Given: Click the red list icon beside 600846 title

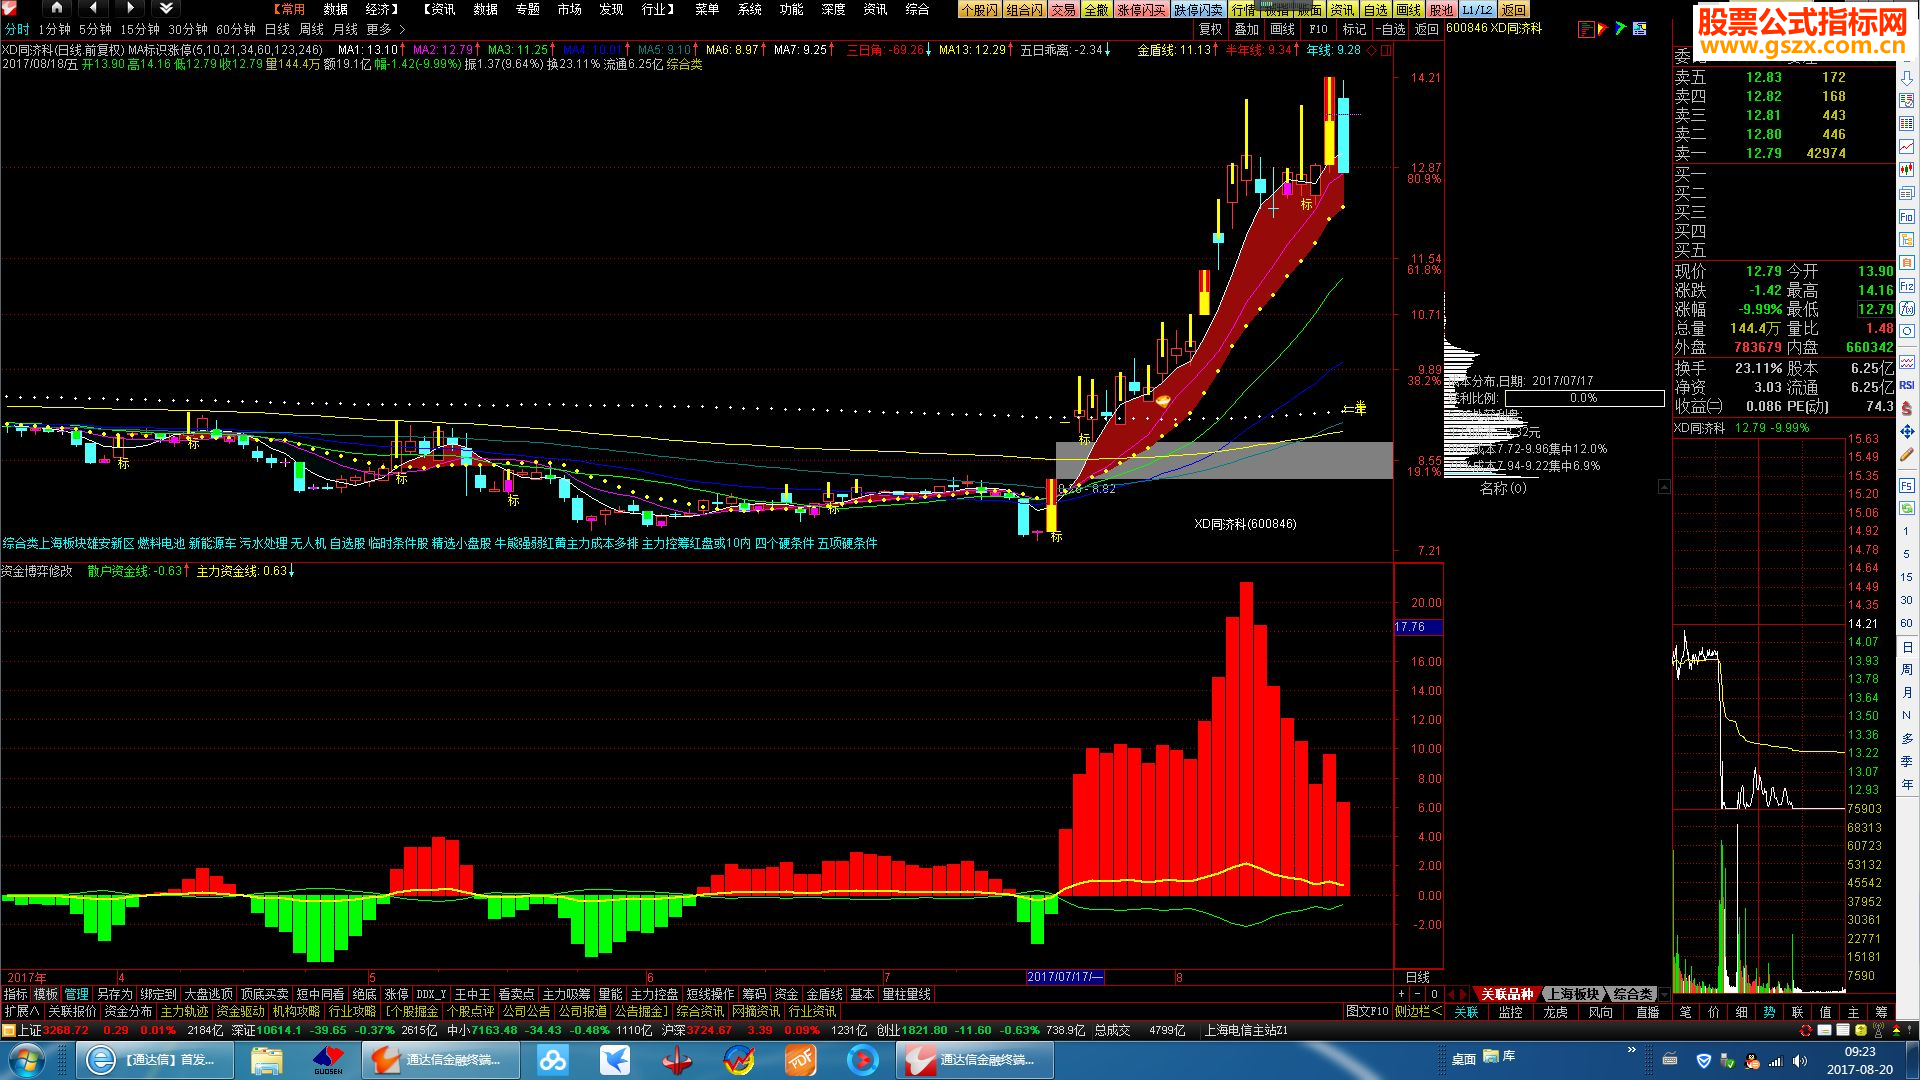Looking at the screenshot, I should click(x=1586, y=29).
